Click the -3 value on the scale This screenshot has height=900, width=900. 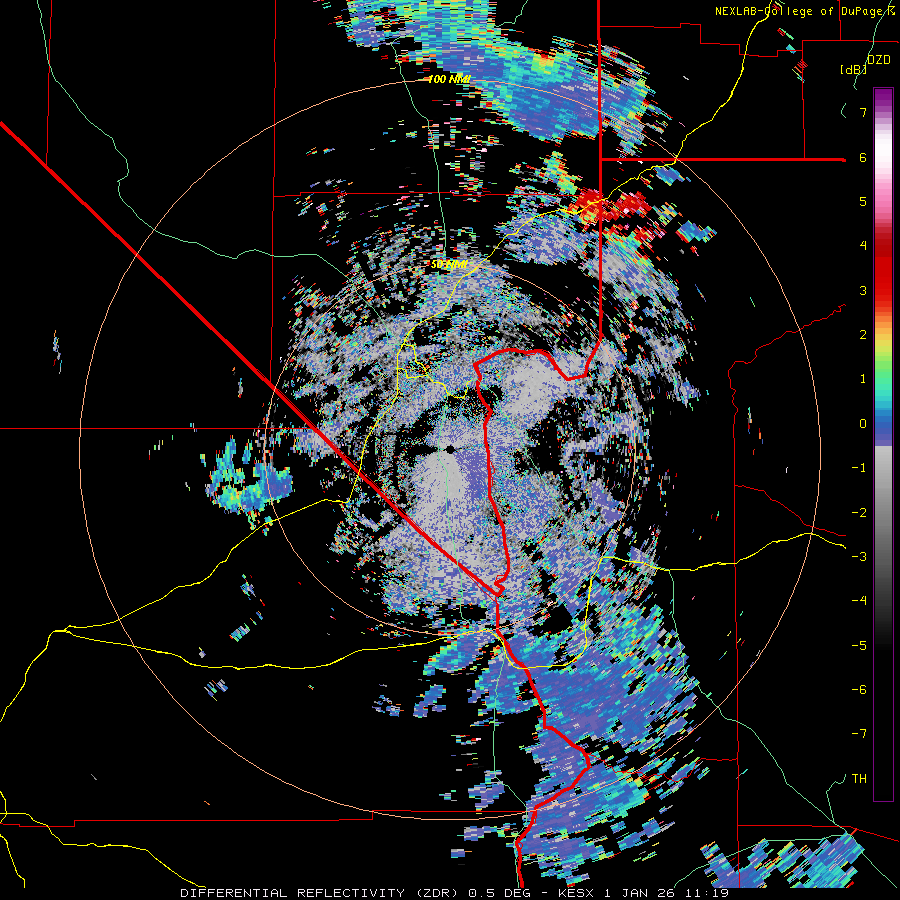(x=859, y=557)
